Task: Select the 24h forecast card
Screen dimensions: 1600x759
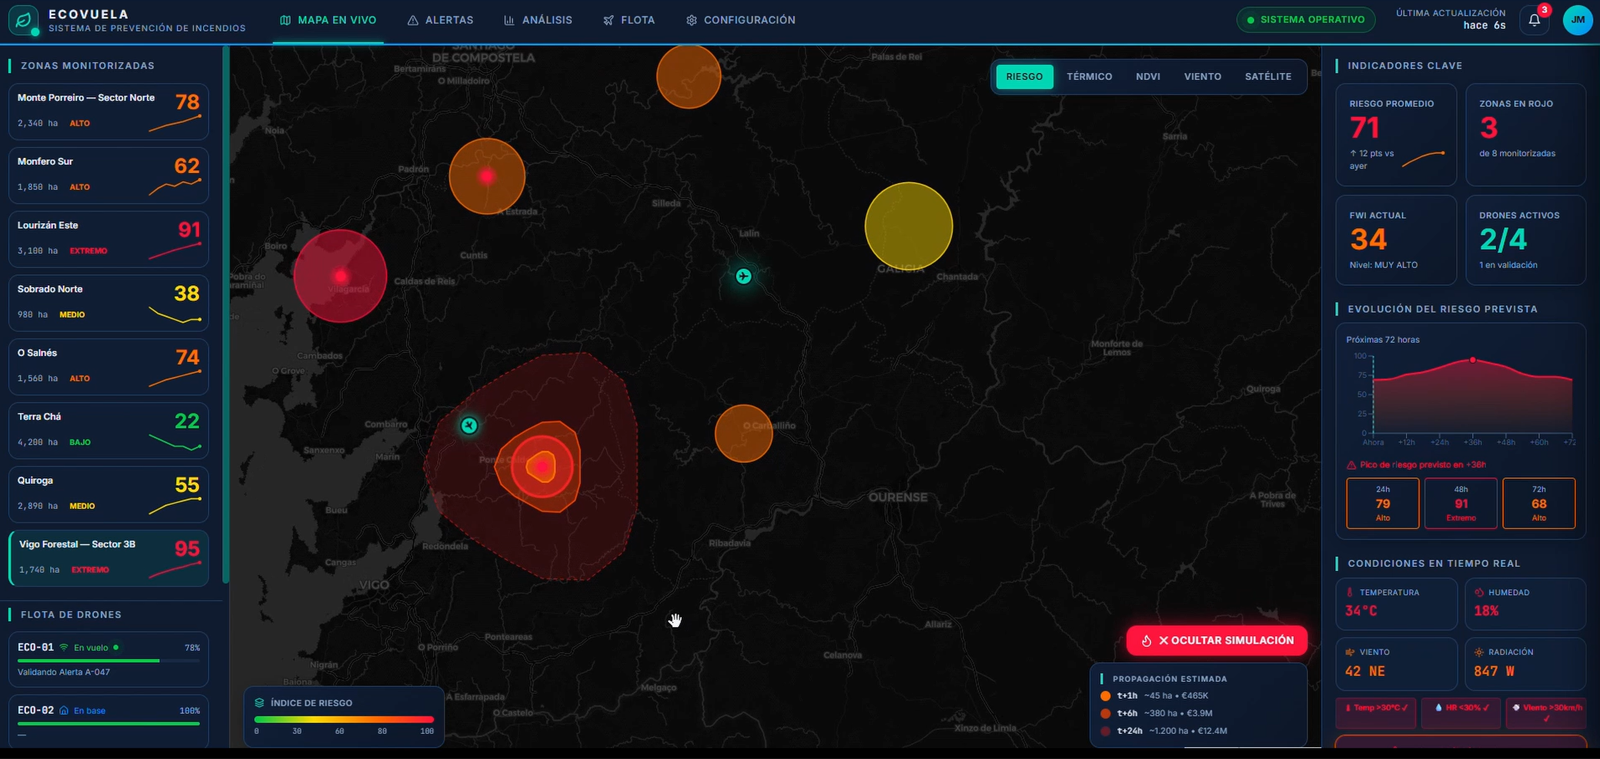Action: 1382,503
